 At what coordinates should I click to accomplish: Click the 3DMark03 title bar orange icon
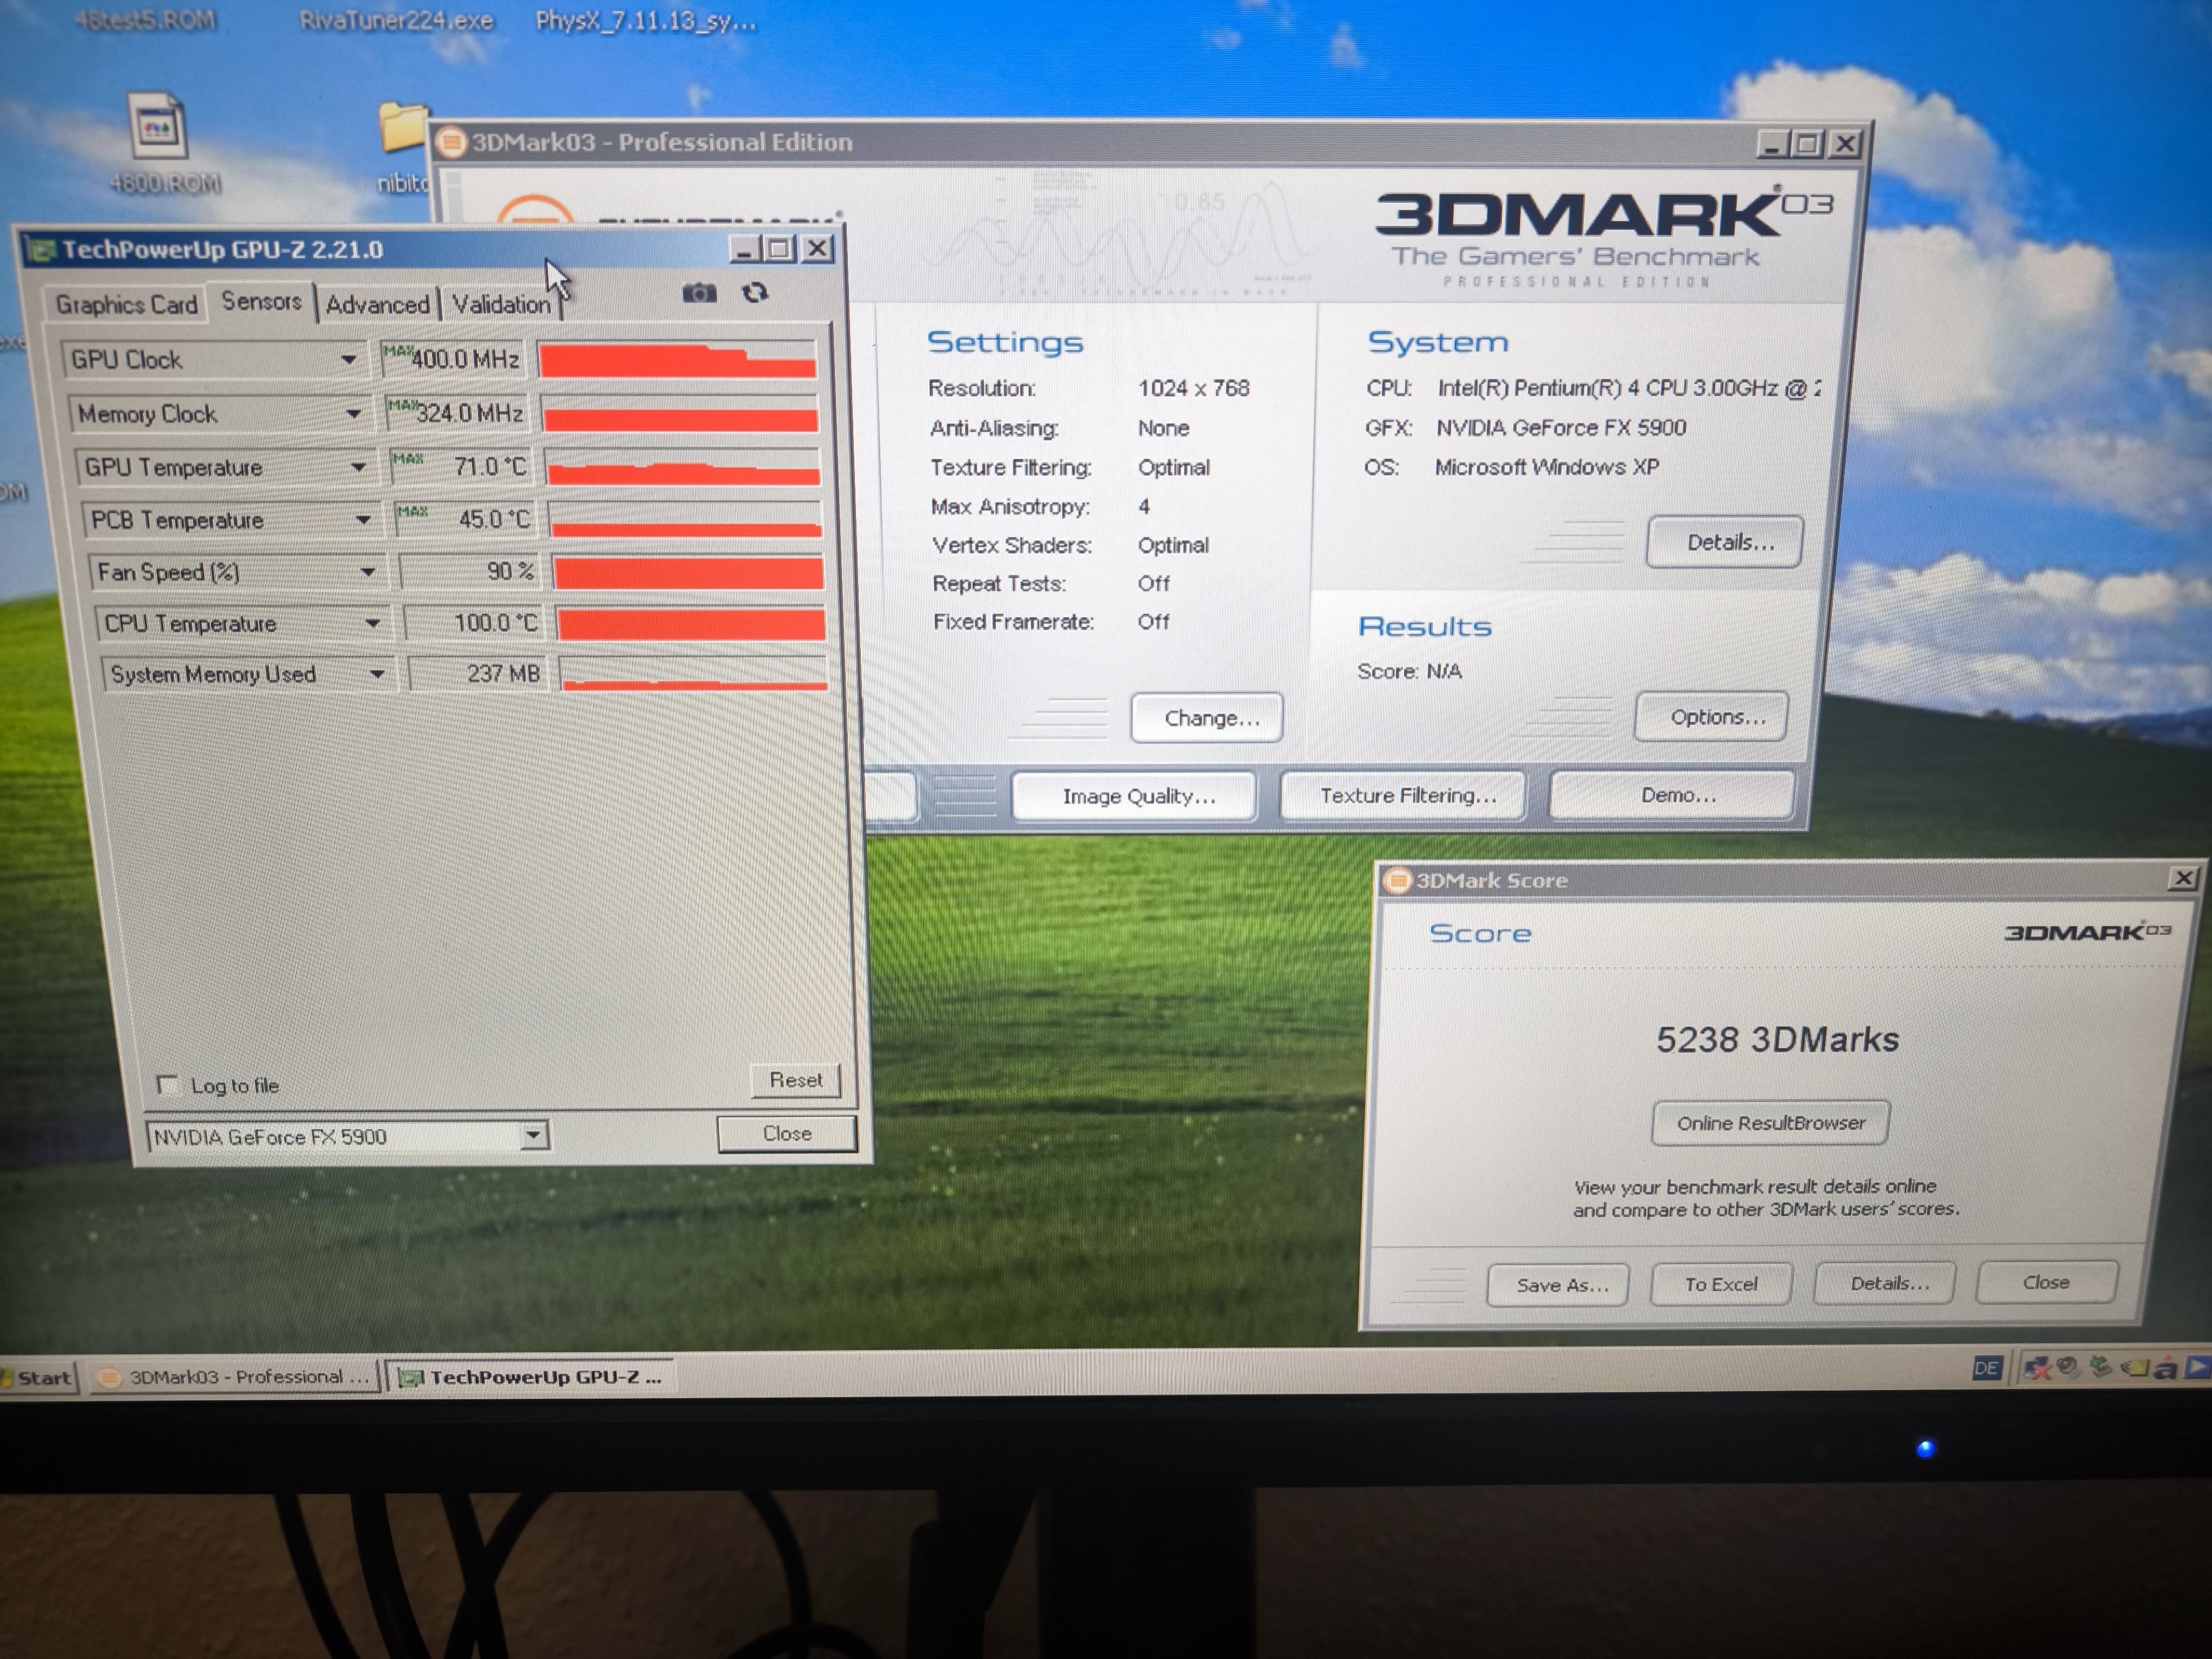[x=452, y=143]
